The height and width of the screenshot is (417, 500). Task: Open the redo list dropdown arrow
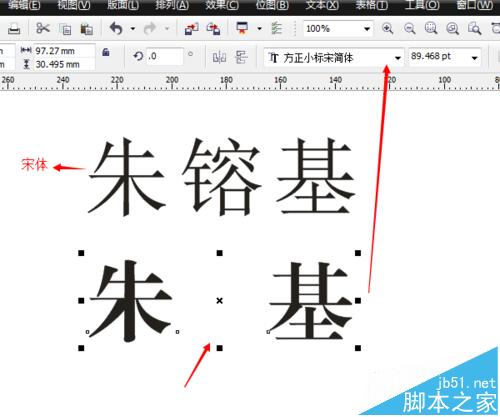pos(167,29)
